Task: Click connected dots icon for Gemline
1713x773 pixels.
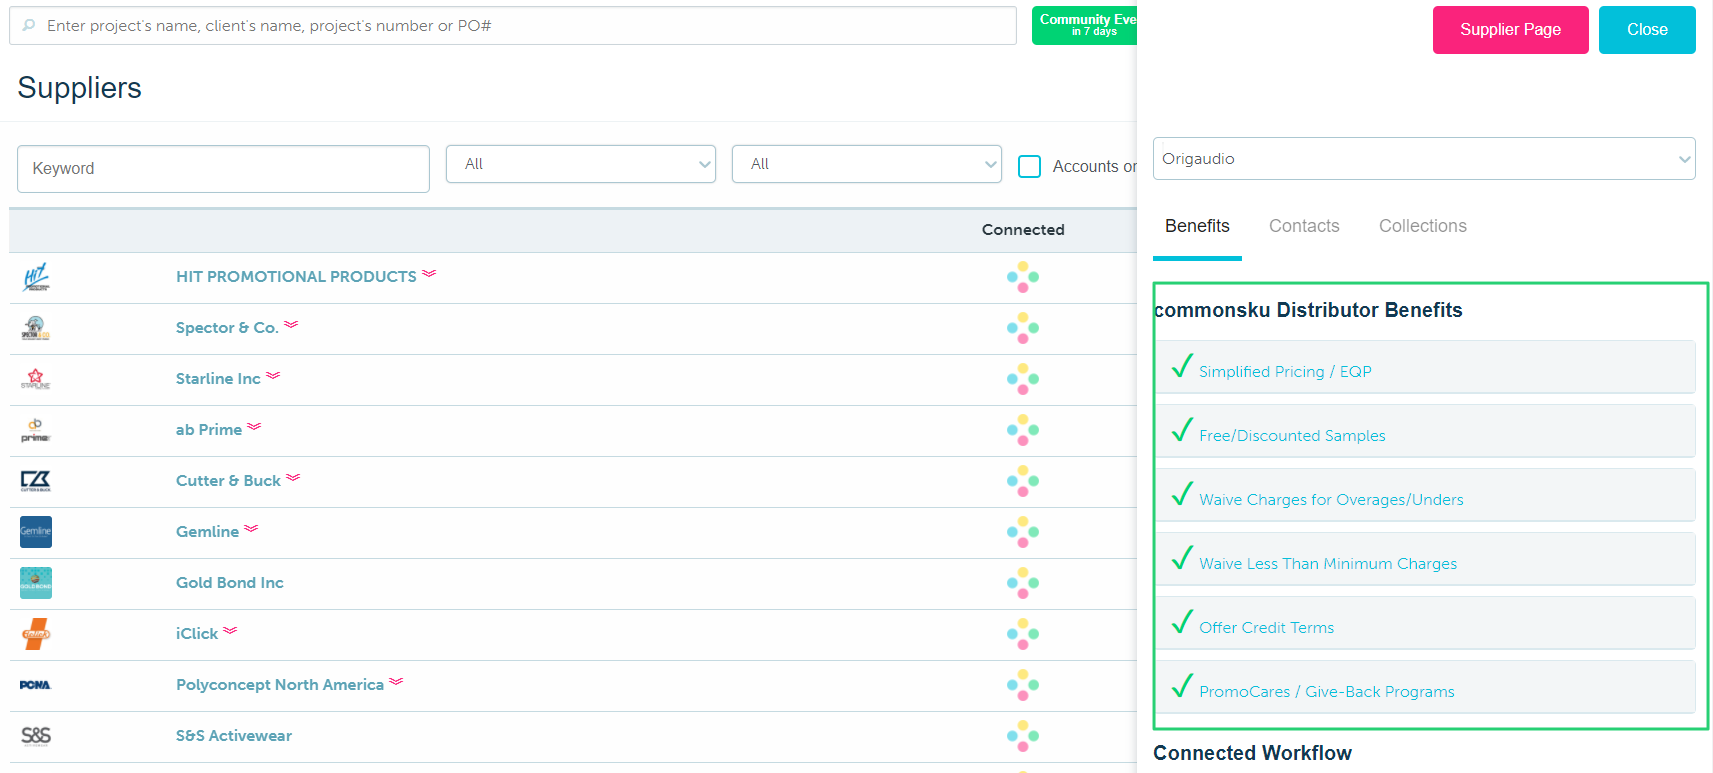Action: (x=1023, y=532)
